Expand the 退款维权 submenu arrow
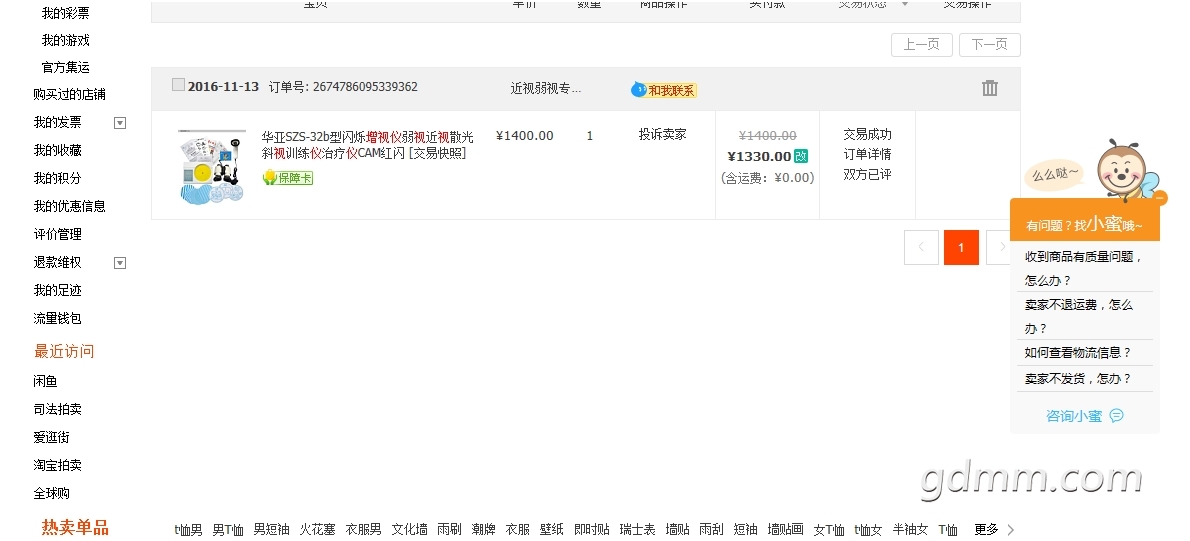Viewport: 1190px width, 541px height. pyautogui.click(x=120, y=263)
